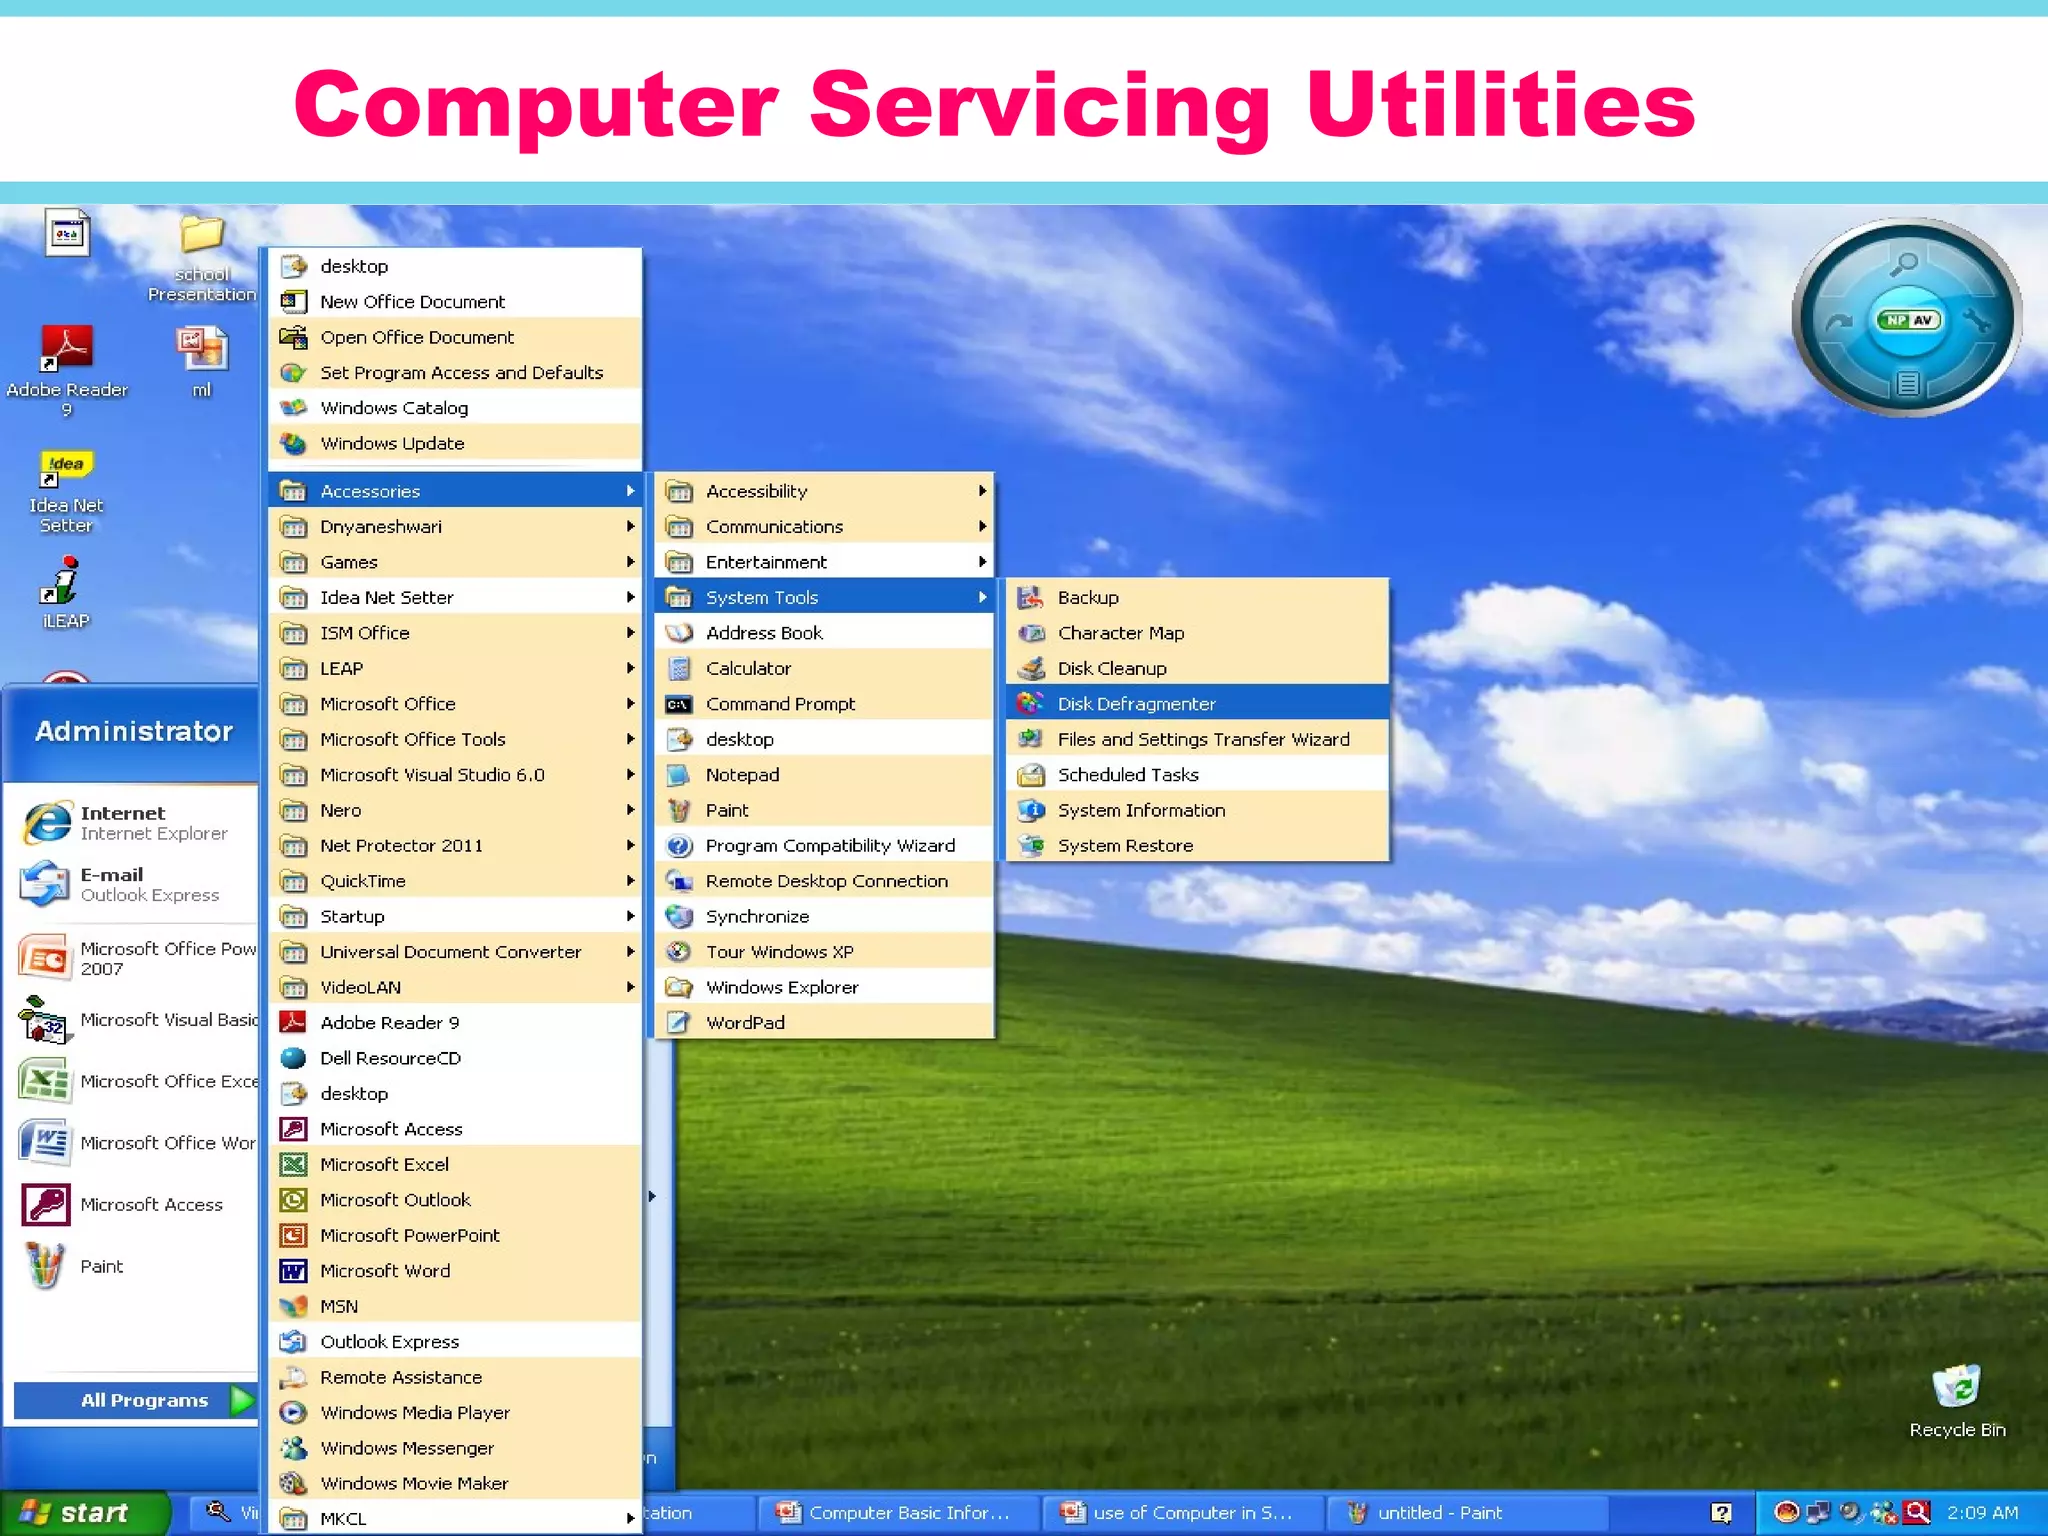The image size is (2048, 1536).
Task: Expand the Games program folder
Action: click(x=455, y=562)
